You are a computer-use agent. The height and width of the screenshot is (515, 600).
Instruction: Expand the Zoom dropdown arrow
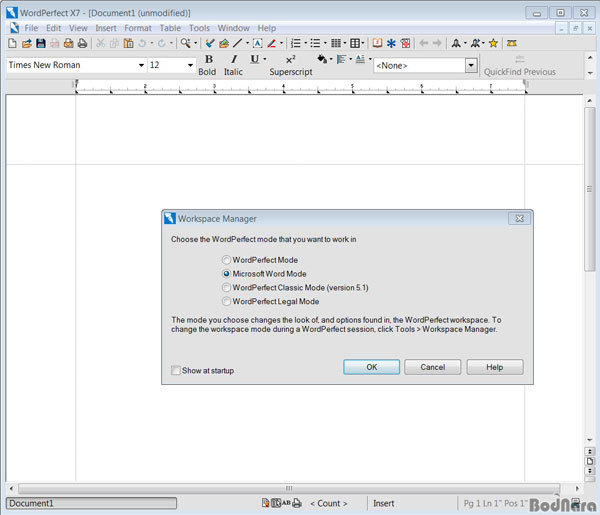tap(195, 43)
